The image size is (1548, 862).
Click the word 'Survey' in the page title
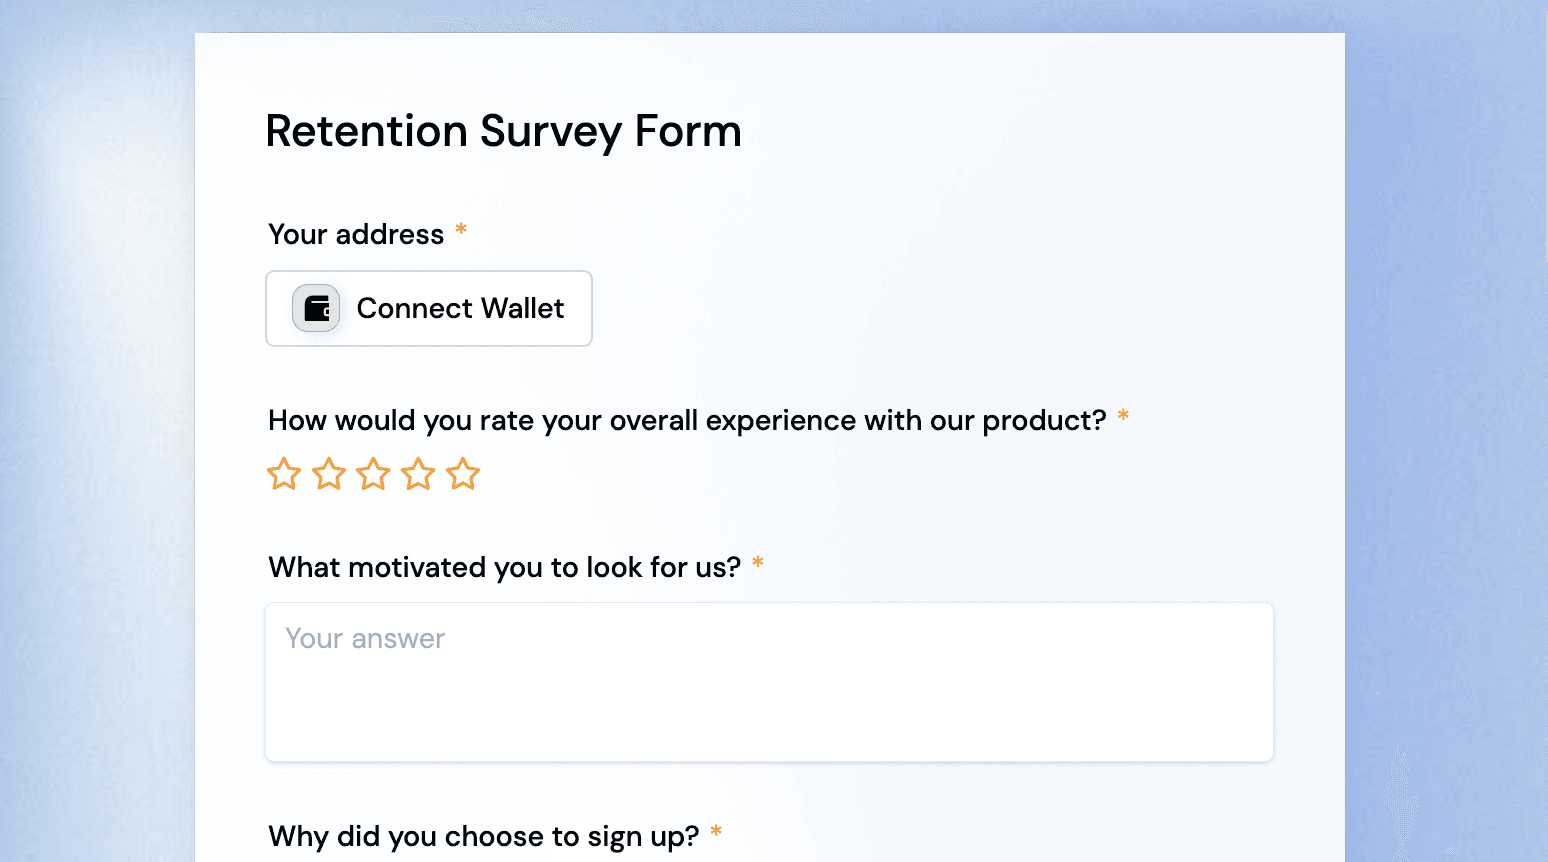click(551, 133)
